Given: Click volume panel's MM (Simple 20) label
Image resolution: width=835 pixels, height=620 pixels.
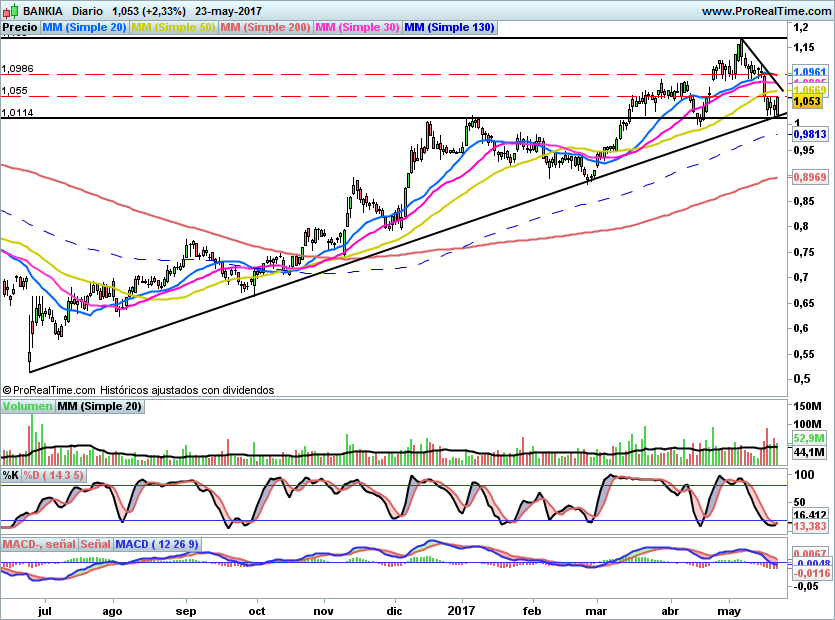Looking at the screenshot, I should (99, 406).
